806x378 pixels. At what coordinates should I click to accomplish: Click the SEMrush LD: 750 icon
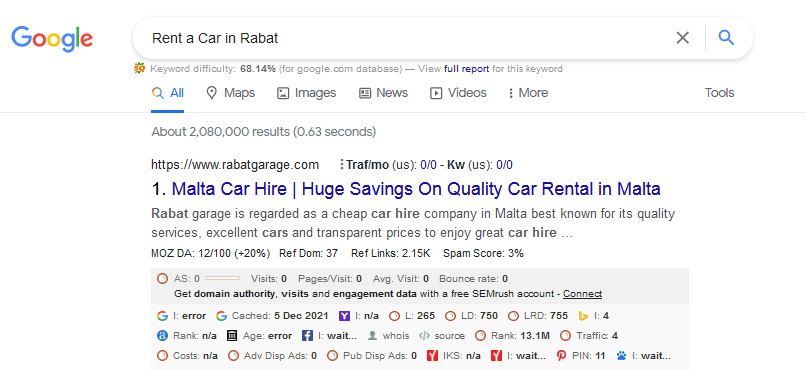[x=450, y=316]
